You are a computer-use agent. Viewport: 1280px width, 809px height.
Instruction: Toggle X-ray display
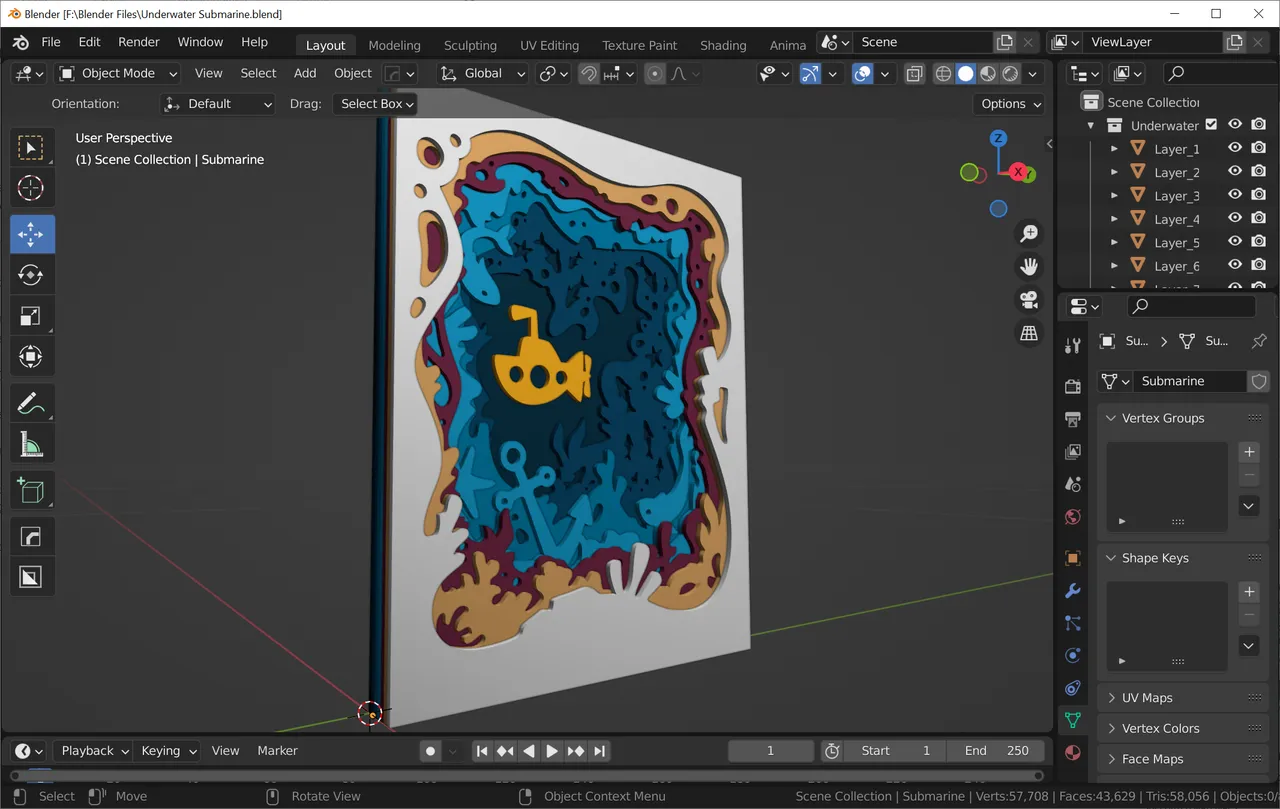(x=914, y=73)
